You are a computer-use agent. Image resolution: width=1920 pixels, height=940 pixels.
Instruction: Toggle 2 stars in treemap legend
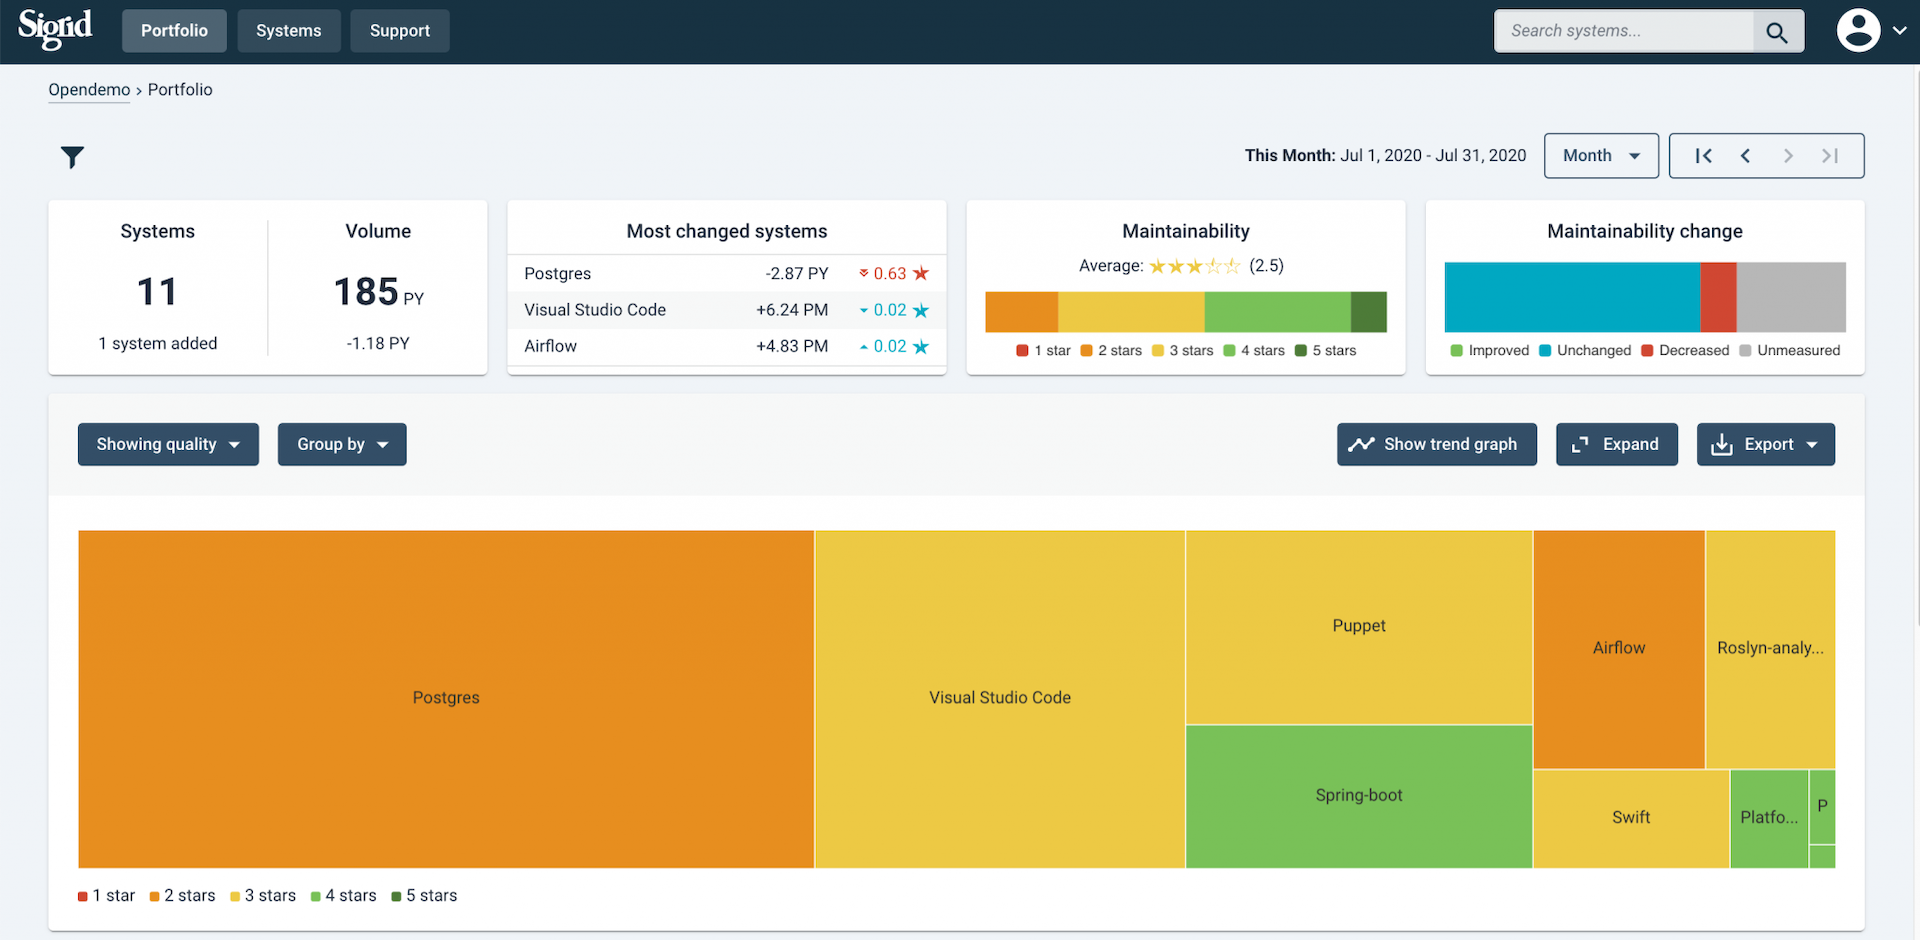(x=183, y=895)
